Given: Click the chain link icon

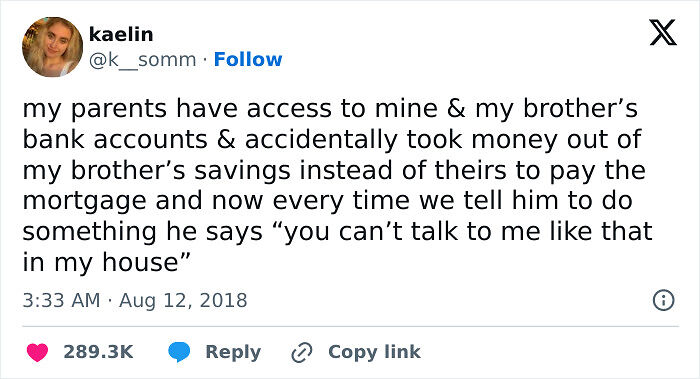Looking at the screenshot, I should [302, 352].
